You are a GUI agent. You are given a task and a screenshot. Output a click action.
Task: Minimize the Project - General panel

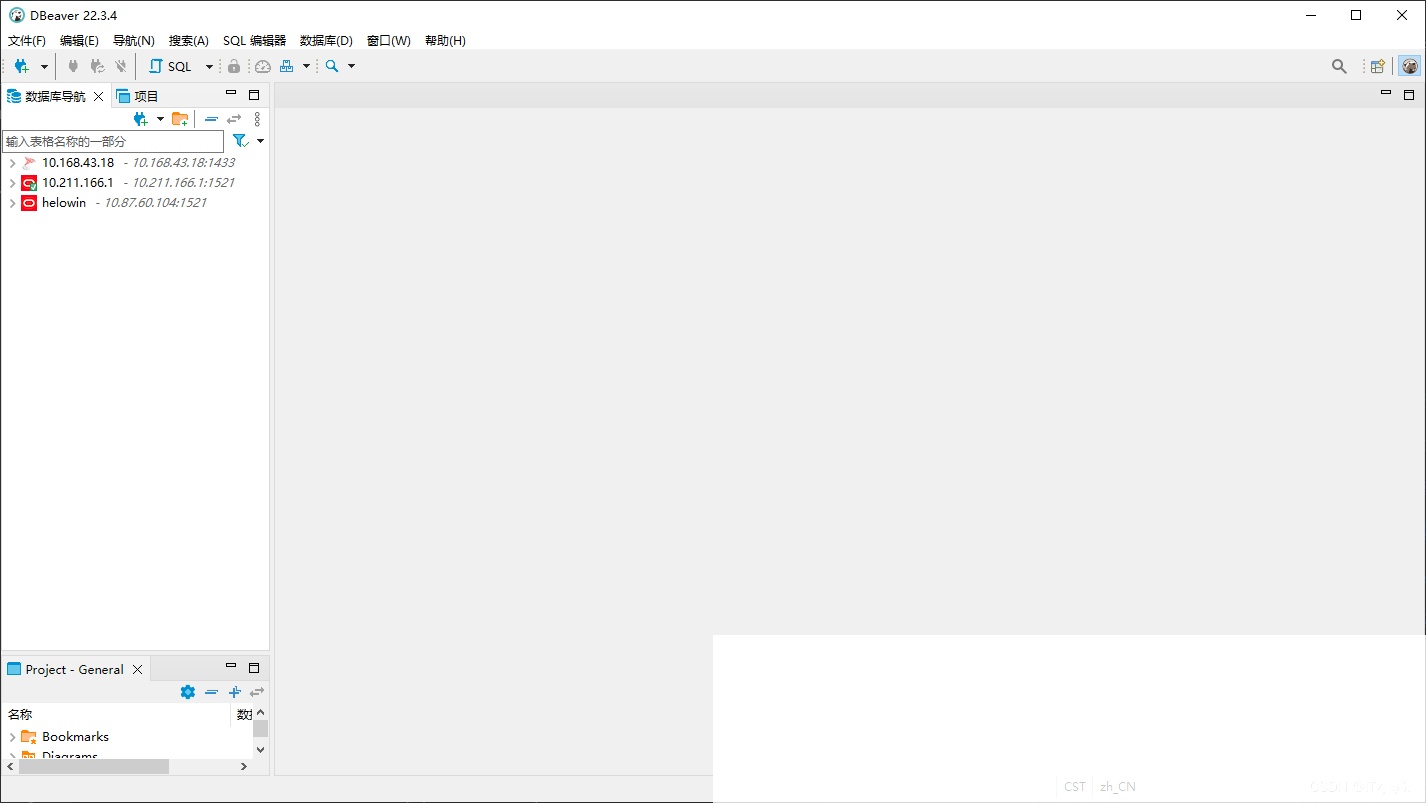[231, 667]
